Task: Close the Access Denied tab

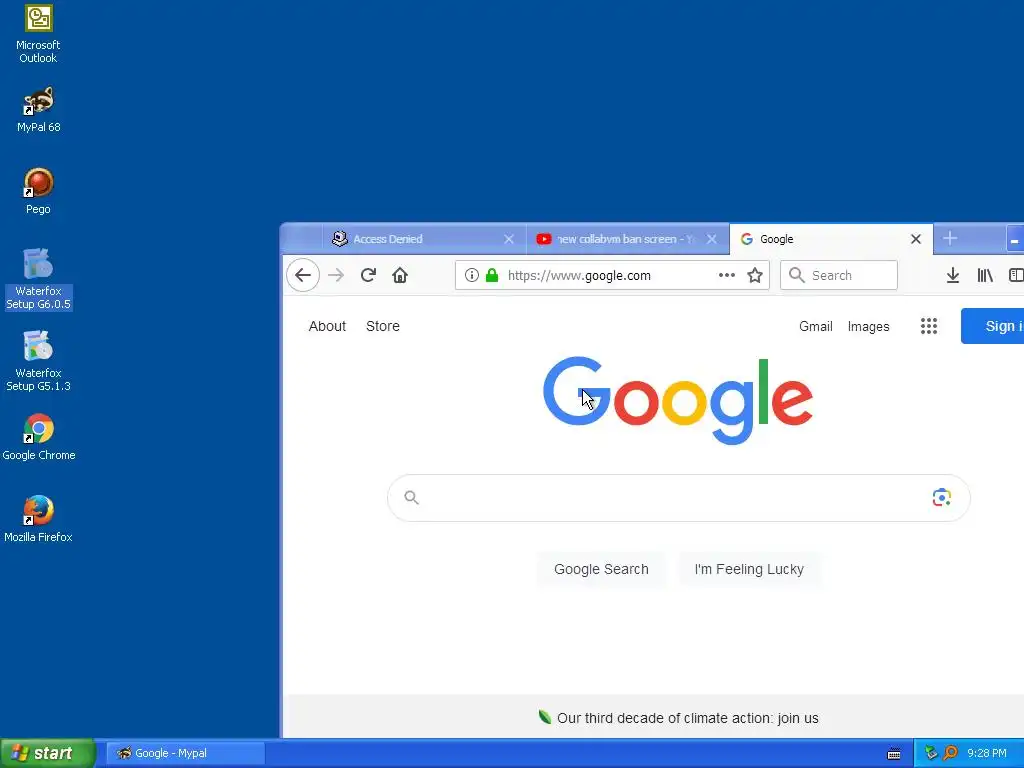Action: coord(509,239)
